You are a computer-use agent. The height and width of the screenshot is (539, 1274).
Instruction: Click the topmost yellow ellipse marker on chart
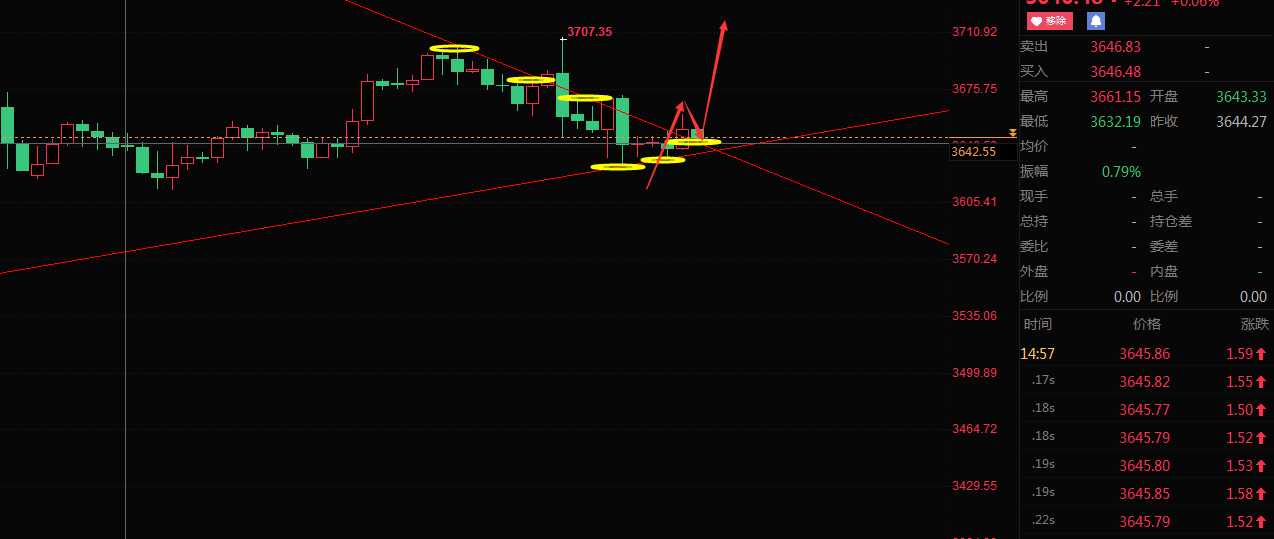point(454,48)
